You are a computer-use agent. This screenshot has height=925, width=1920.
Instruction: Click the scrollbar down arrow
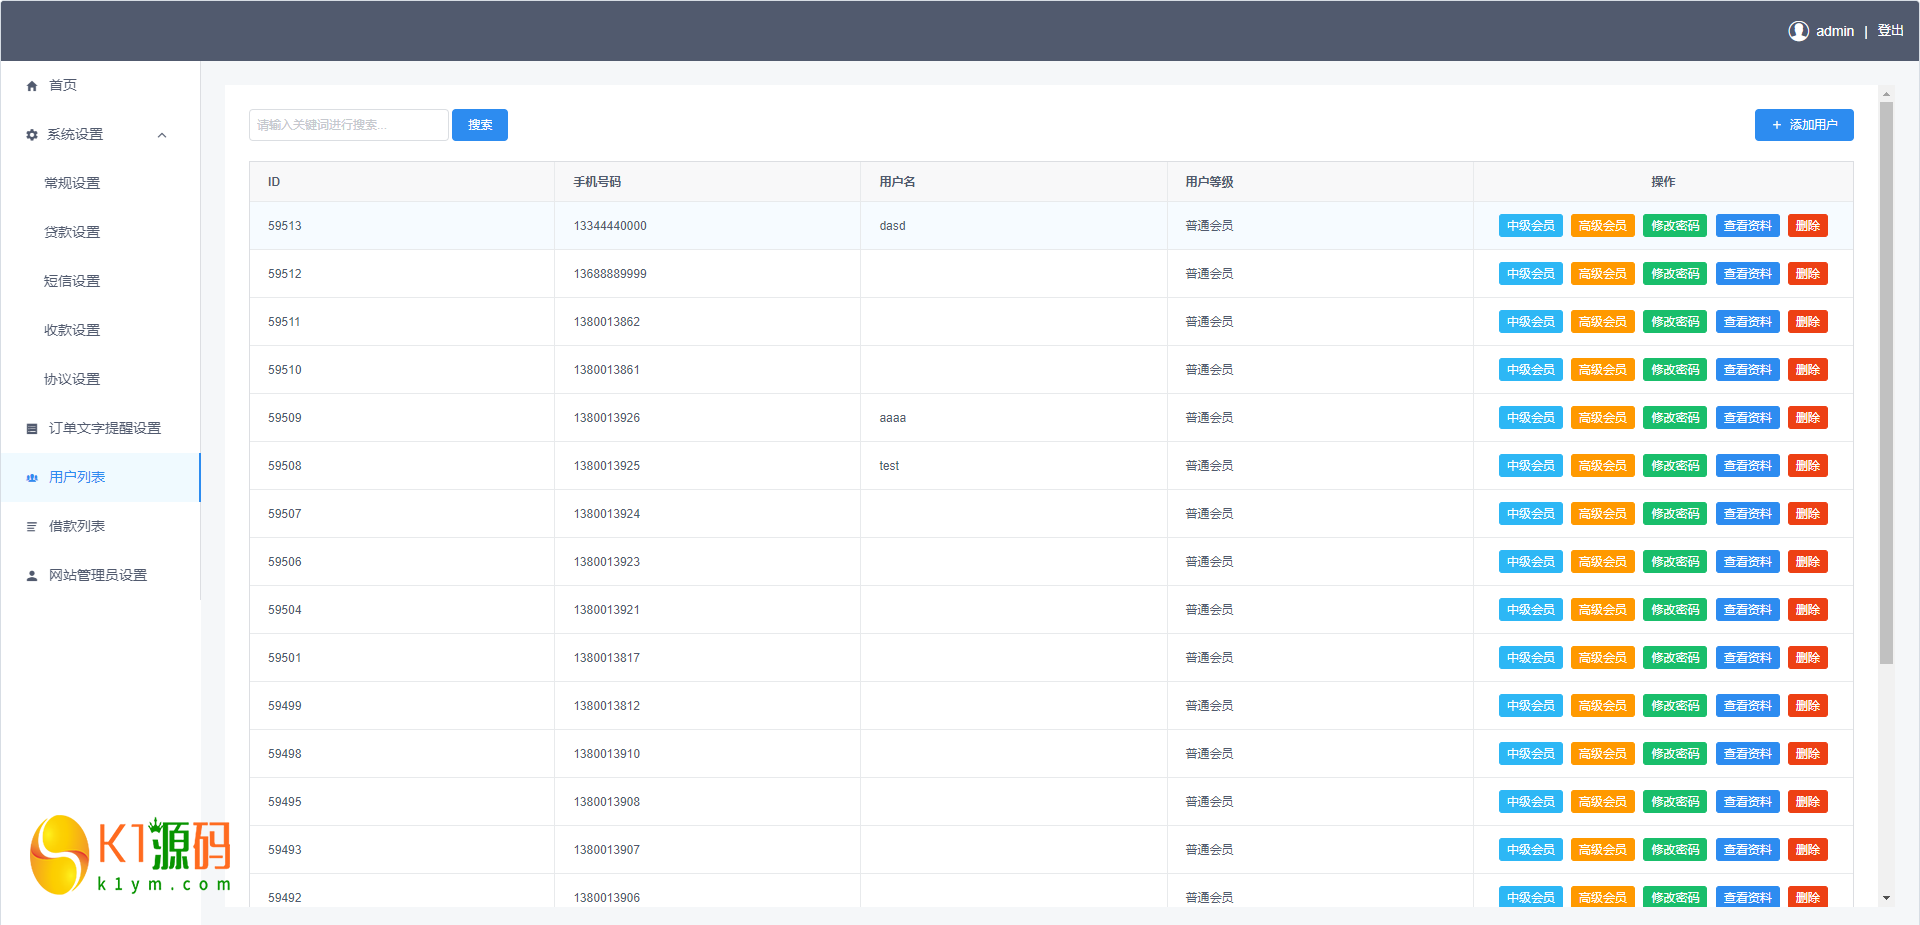tap(1886, 898)
